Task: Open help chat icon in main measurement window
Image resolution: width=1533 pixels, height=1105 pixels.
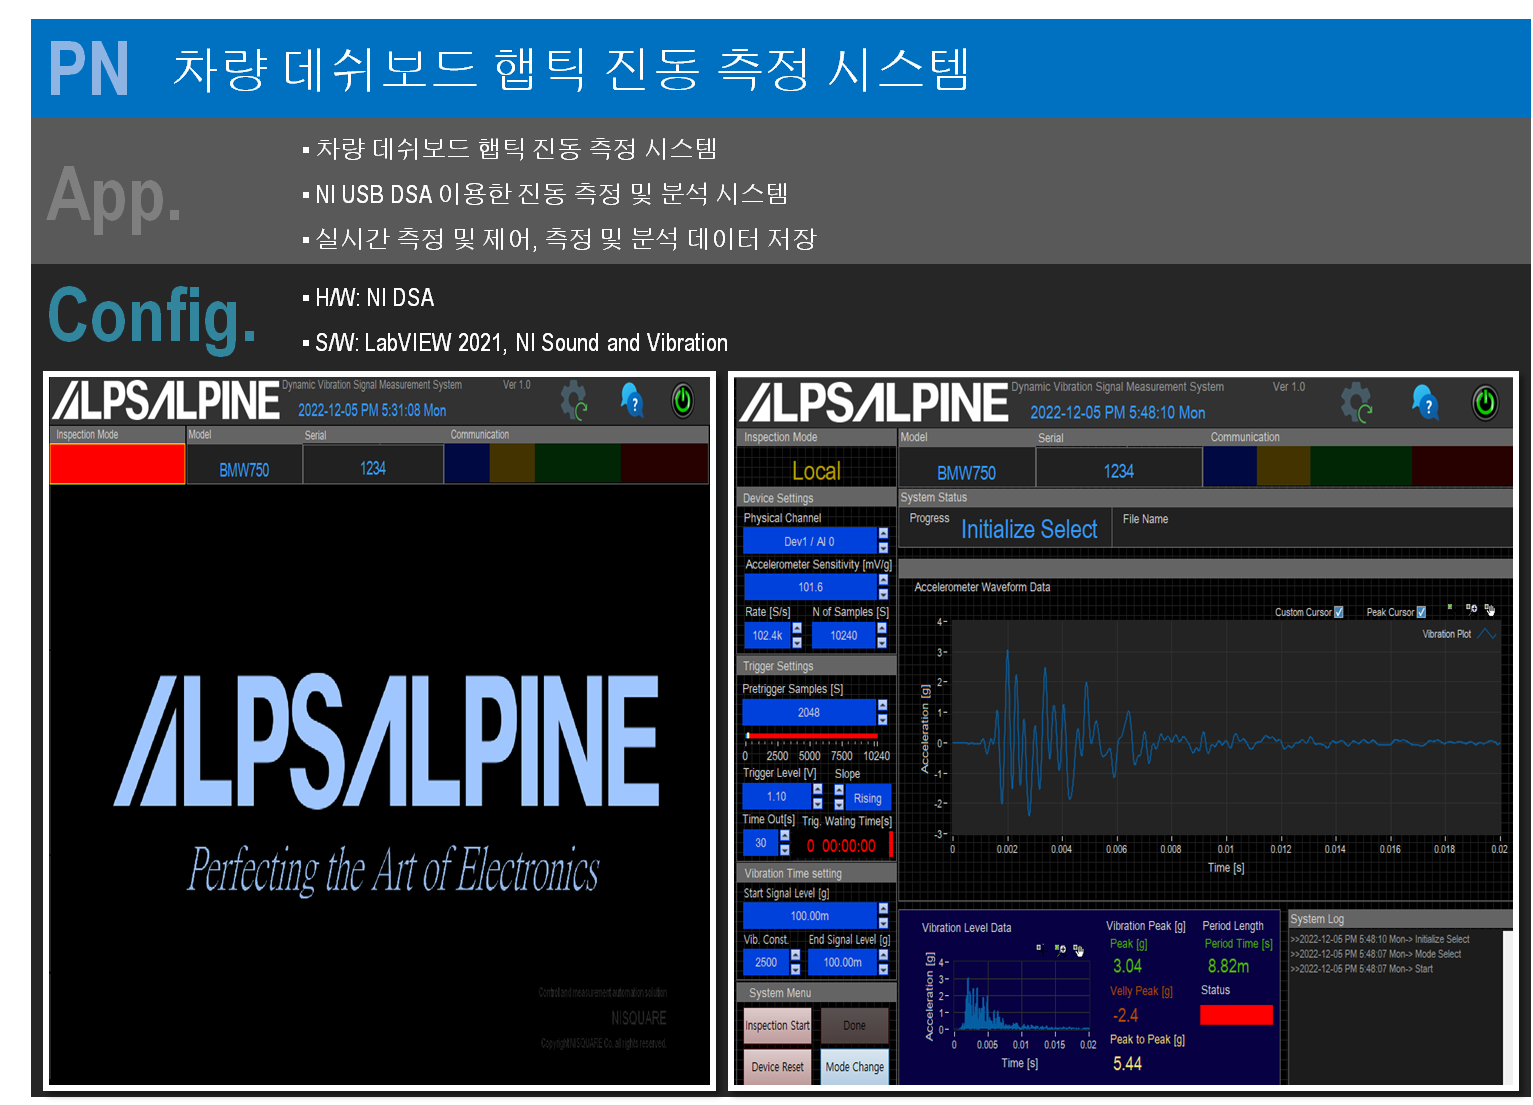Action: tap(1425, 402)
